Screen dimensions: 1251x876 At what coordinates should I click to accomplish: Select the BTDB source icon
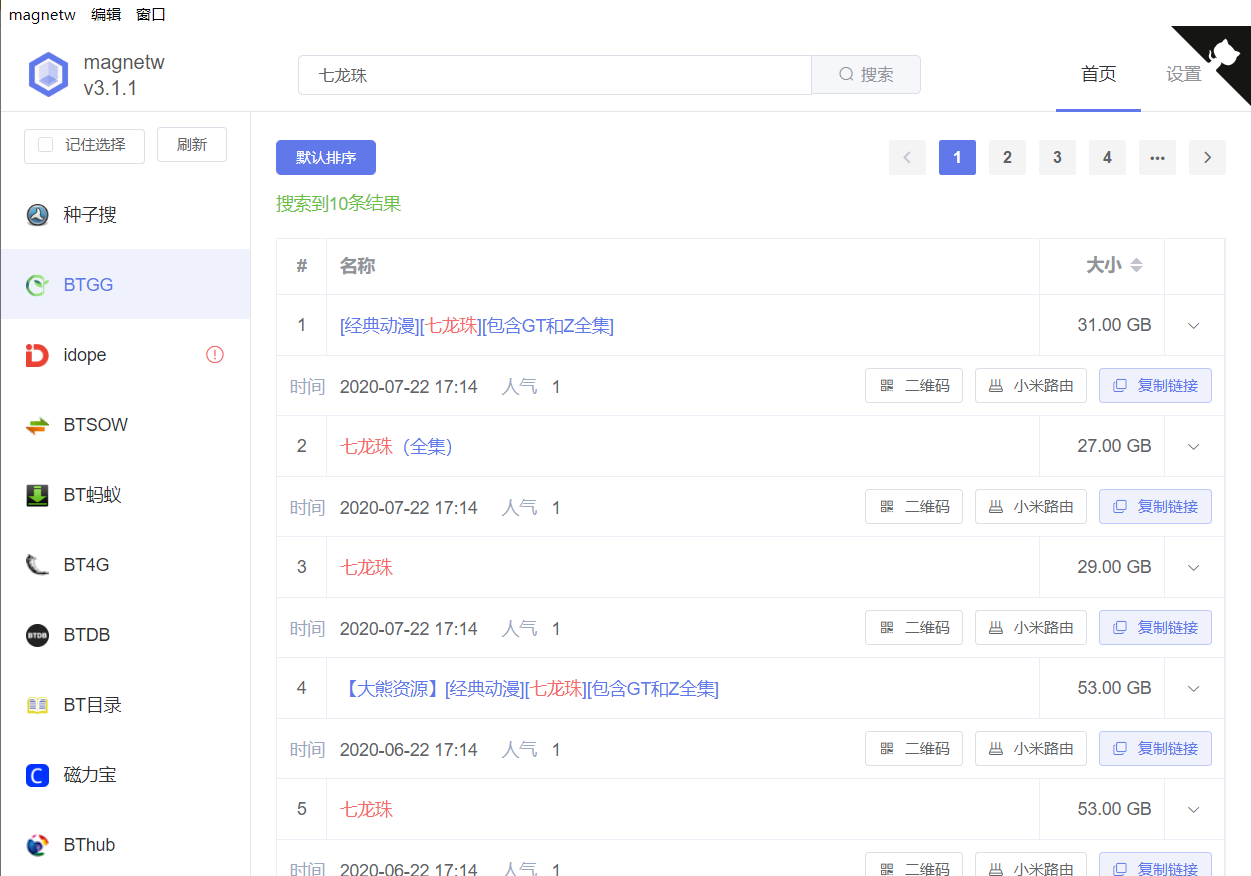(37, 635)
